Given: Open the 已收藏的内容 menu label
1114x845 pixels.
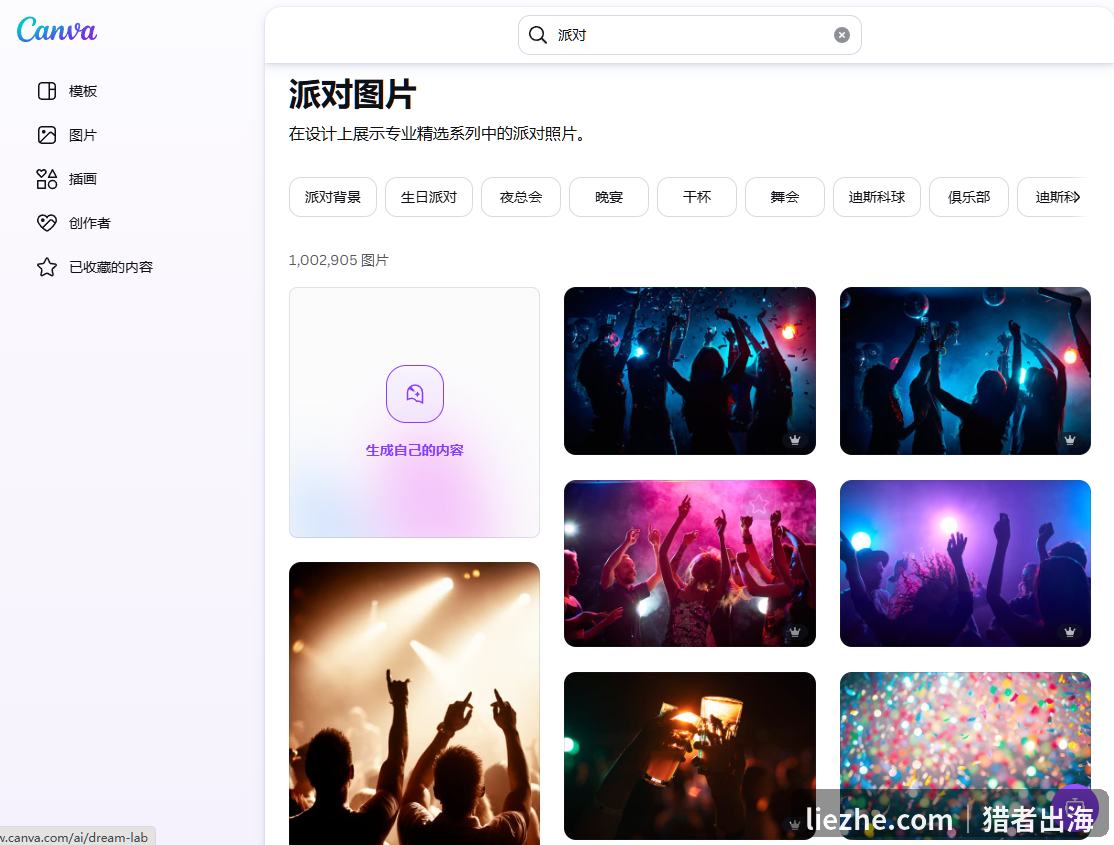Looking at the screenshot, I should [x=111, y=267].
